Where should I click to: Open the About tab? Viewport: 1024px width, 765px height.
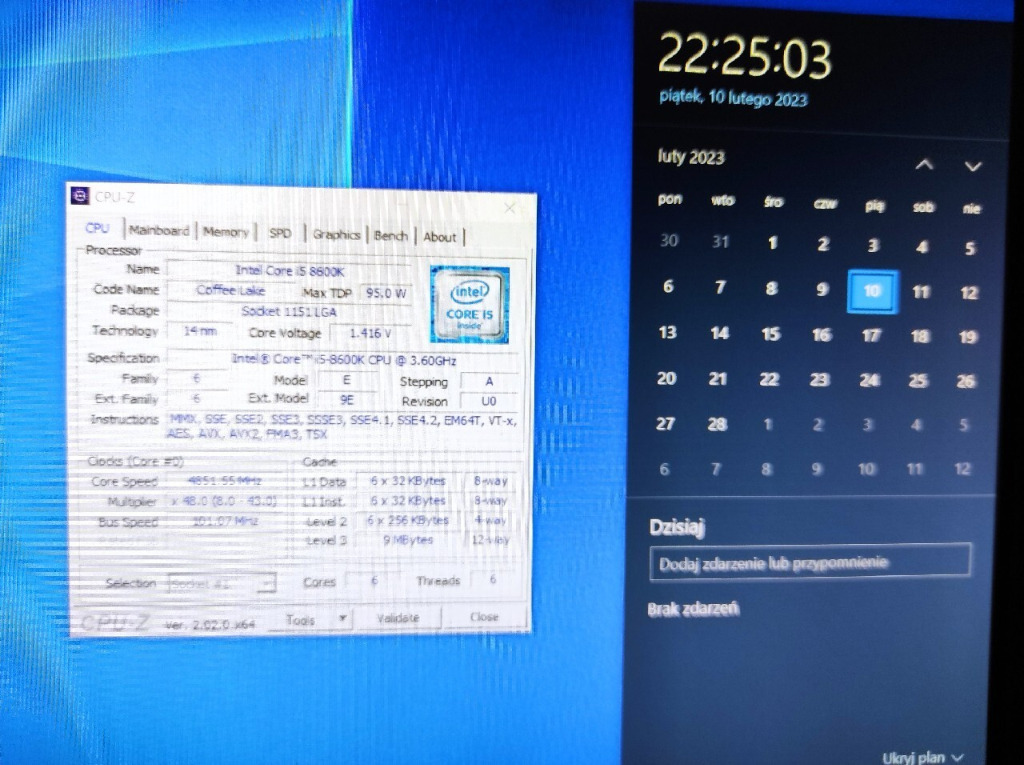[x=440, y=237]
